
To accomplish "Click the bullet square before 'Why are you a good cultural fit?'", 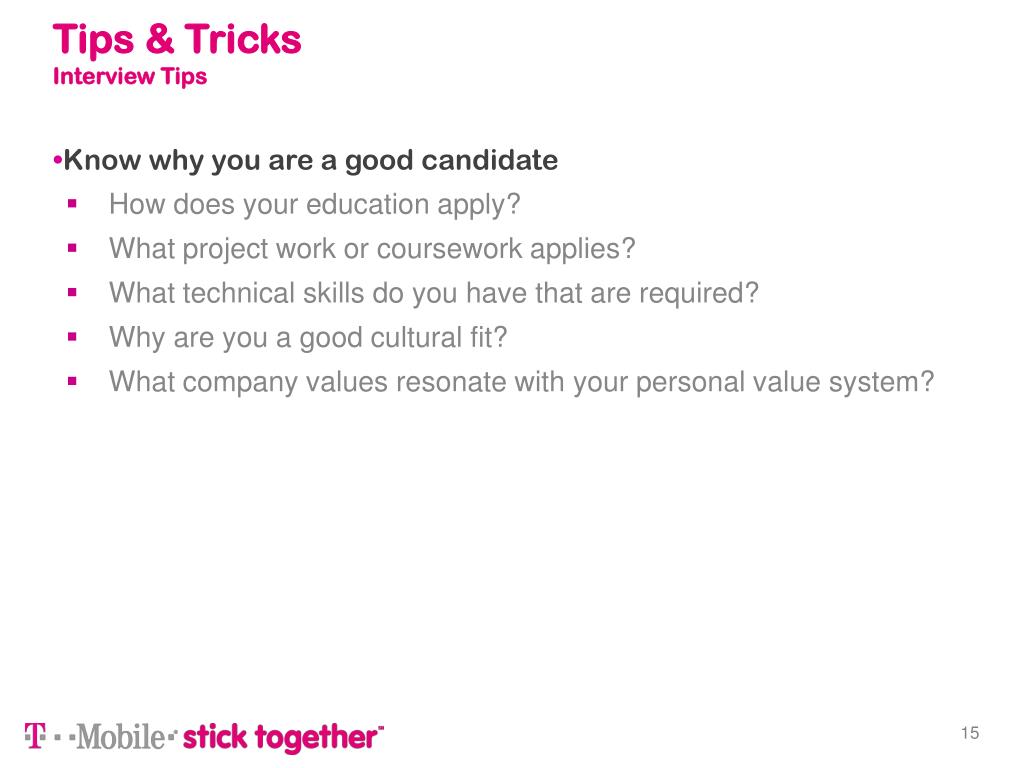I will (x=73, y=337).
